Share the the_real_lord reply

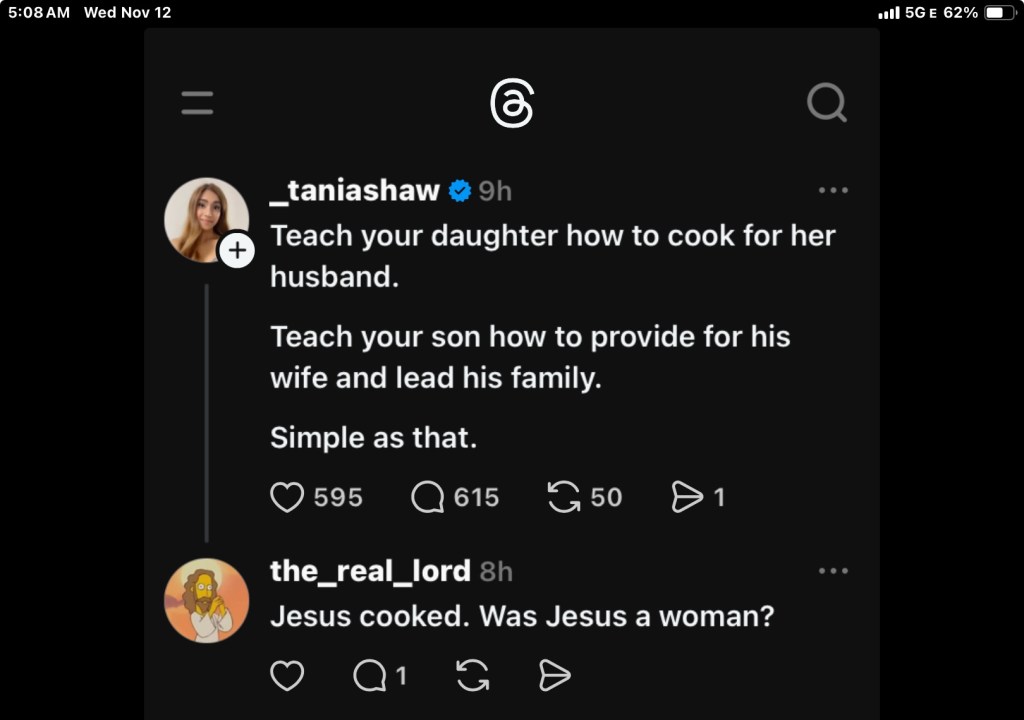554,676
